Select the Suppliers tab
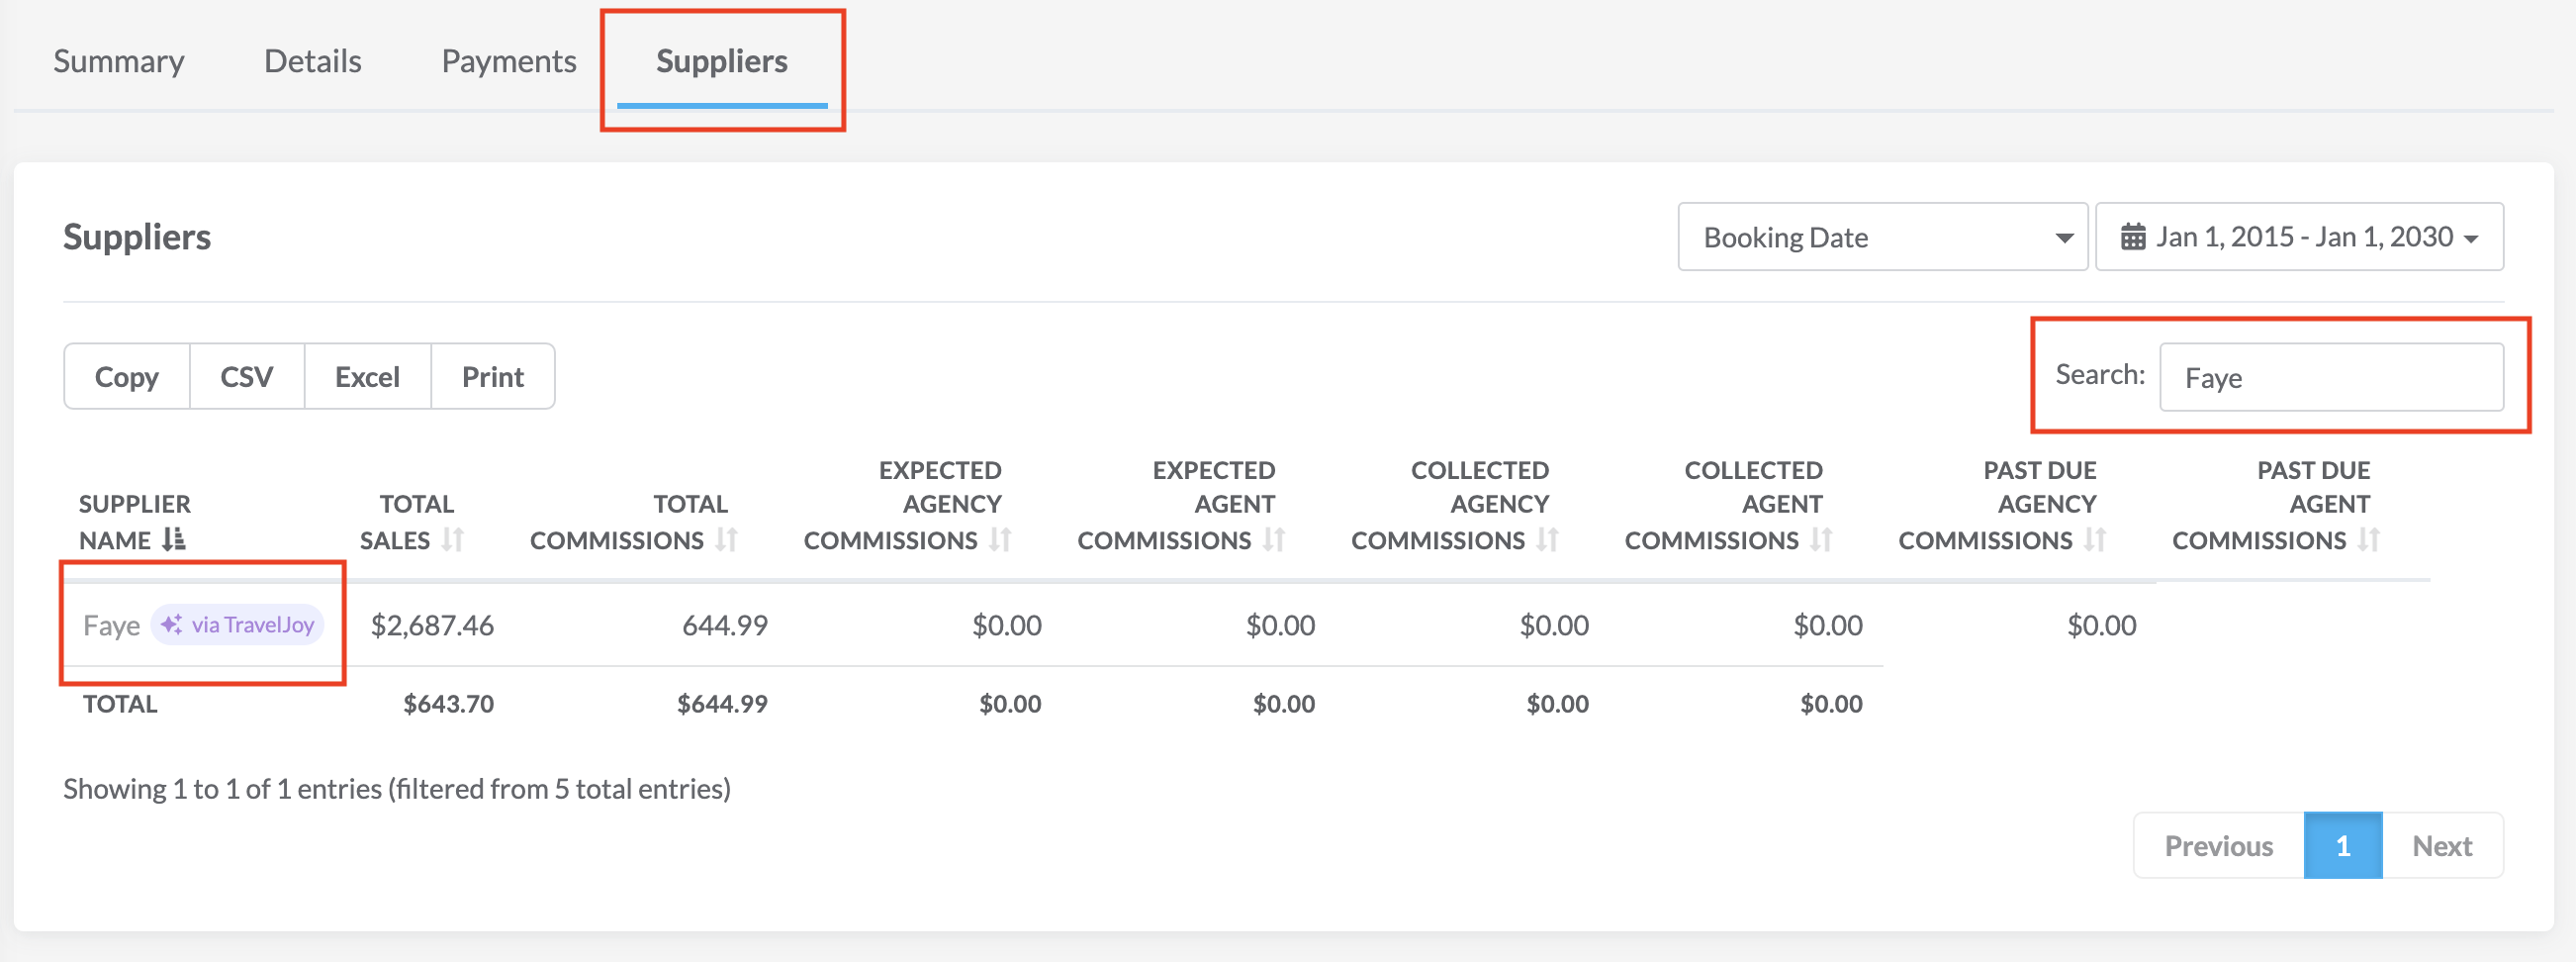The image size is (2576, 962). [722, 61]
